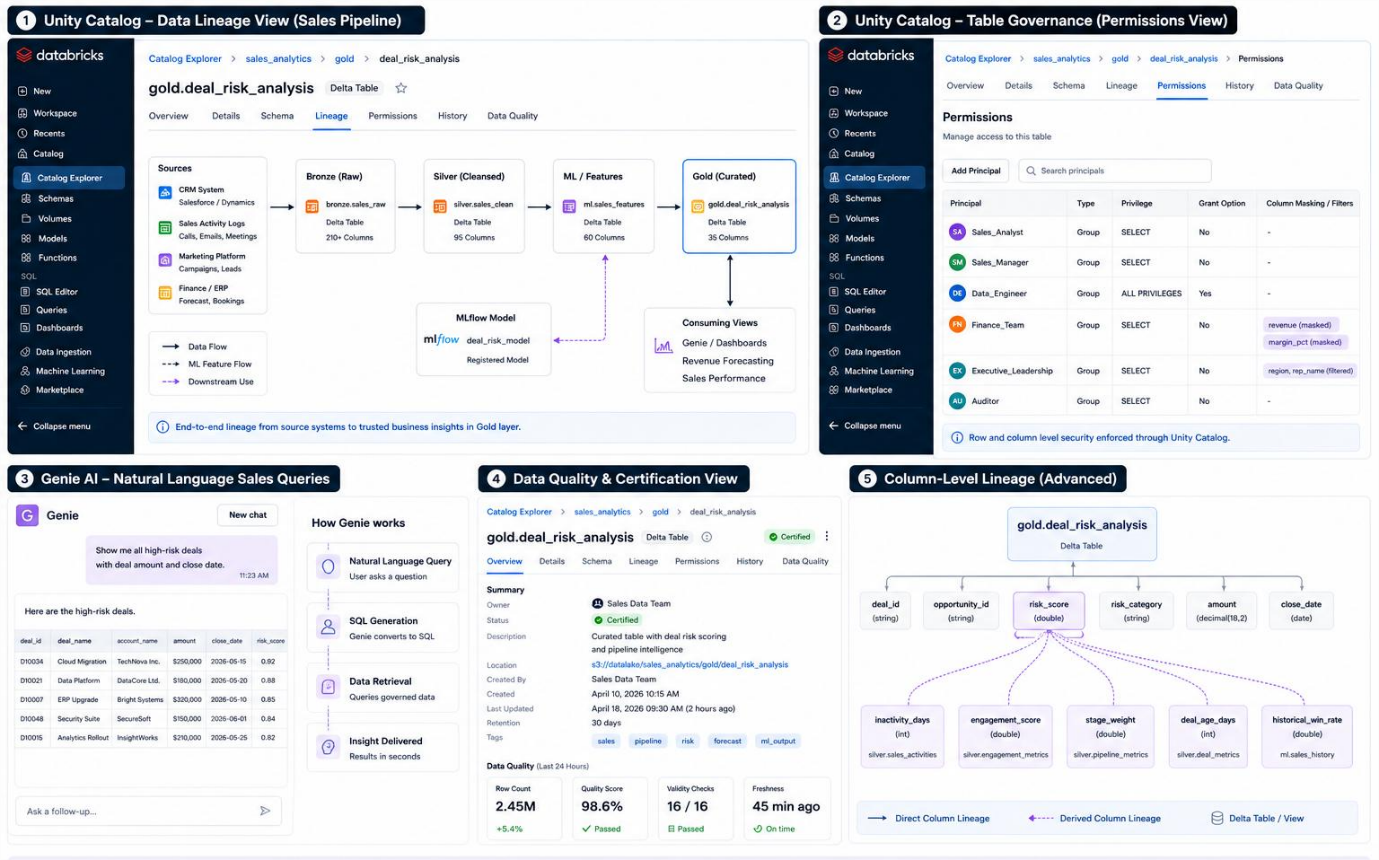This screenshot has height=860, width=1379.
Task: Click the Ask a follow-up input
Action: 148,811
